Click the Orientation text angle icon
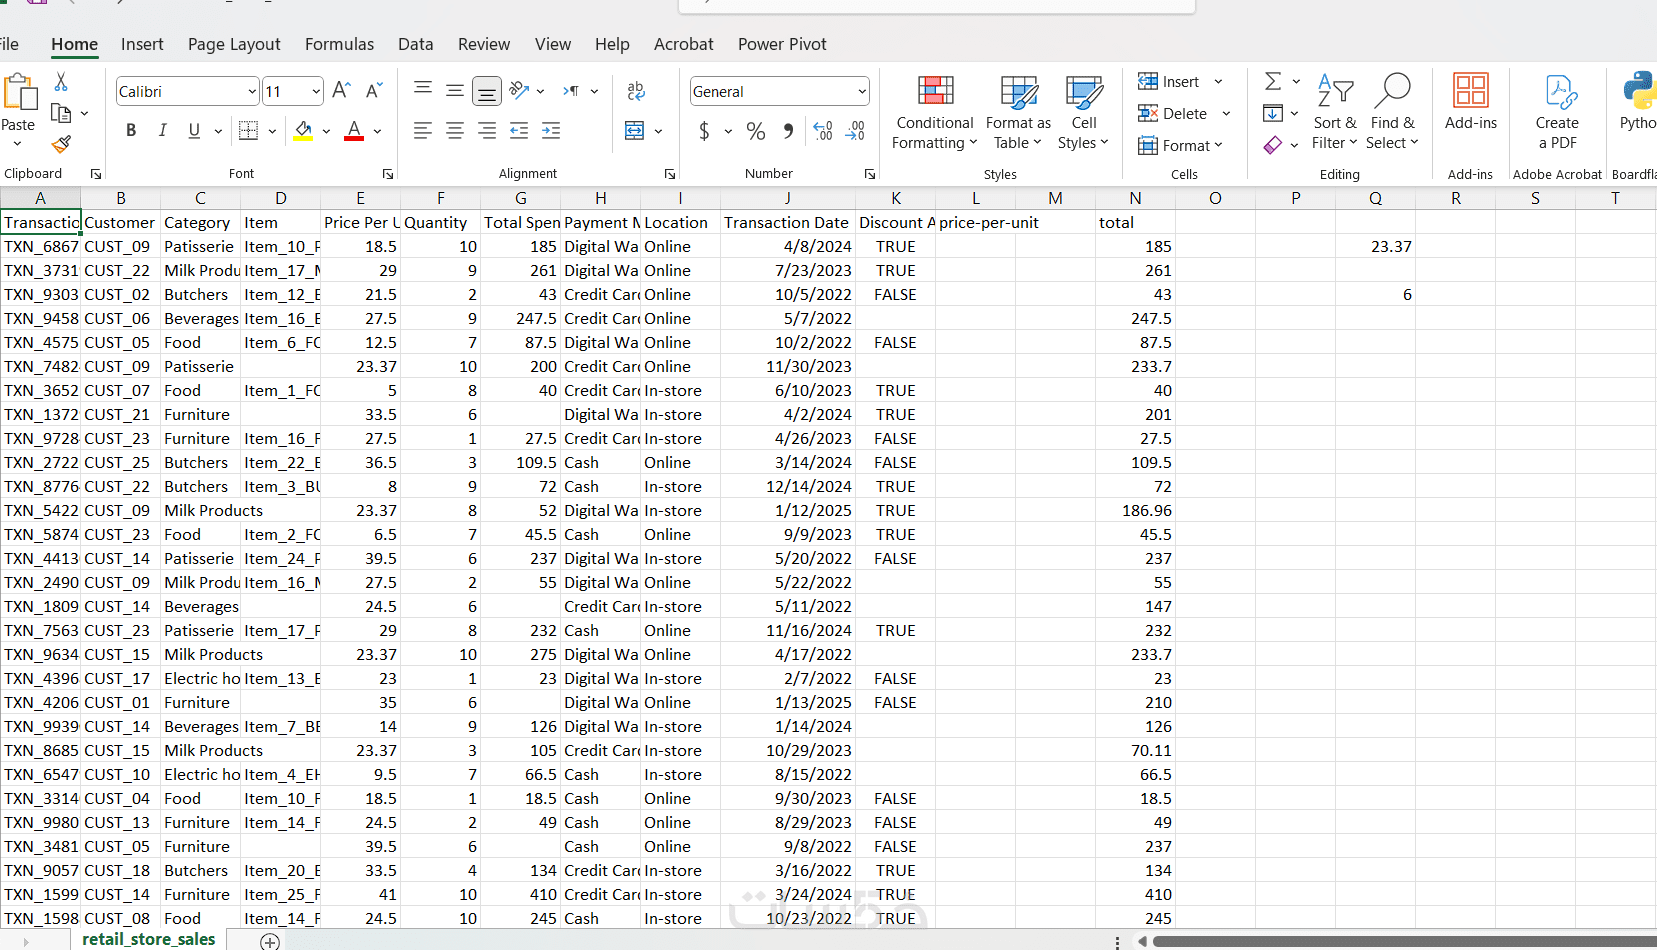Screen dimensions: 1657x950 (x=519, y=90)
